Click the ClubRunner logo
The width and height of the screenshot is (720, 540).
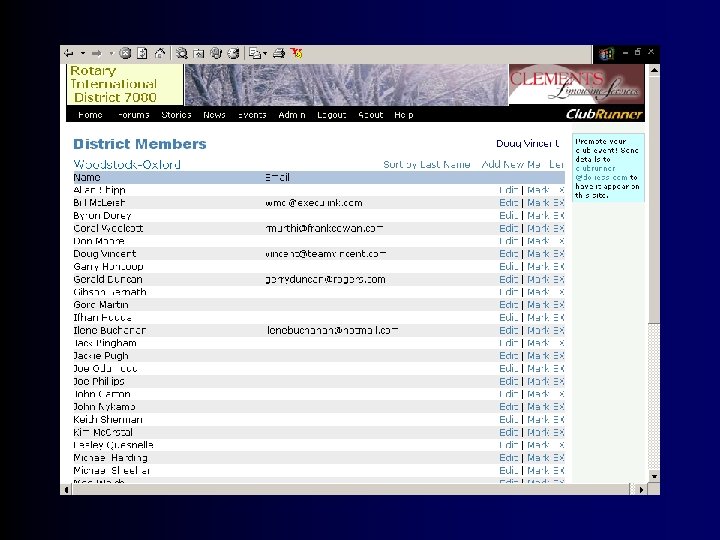point(604,114)
